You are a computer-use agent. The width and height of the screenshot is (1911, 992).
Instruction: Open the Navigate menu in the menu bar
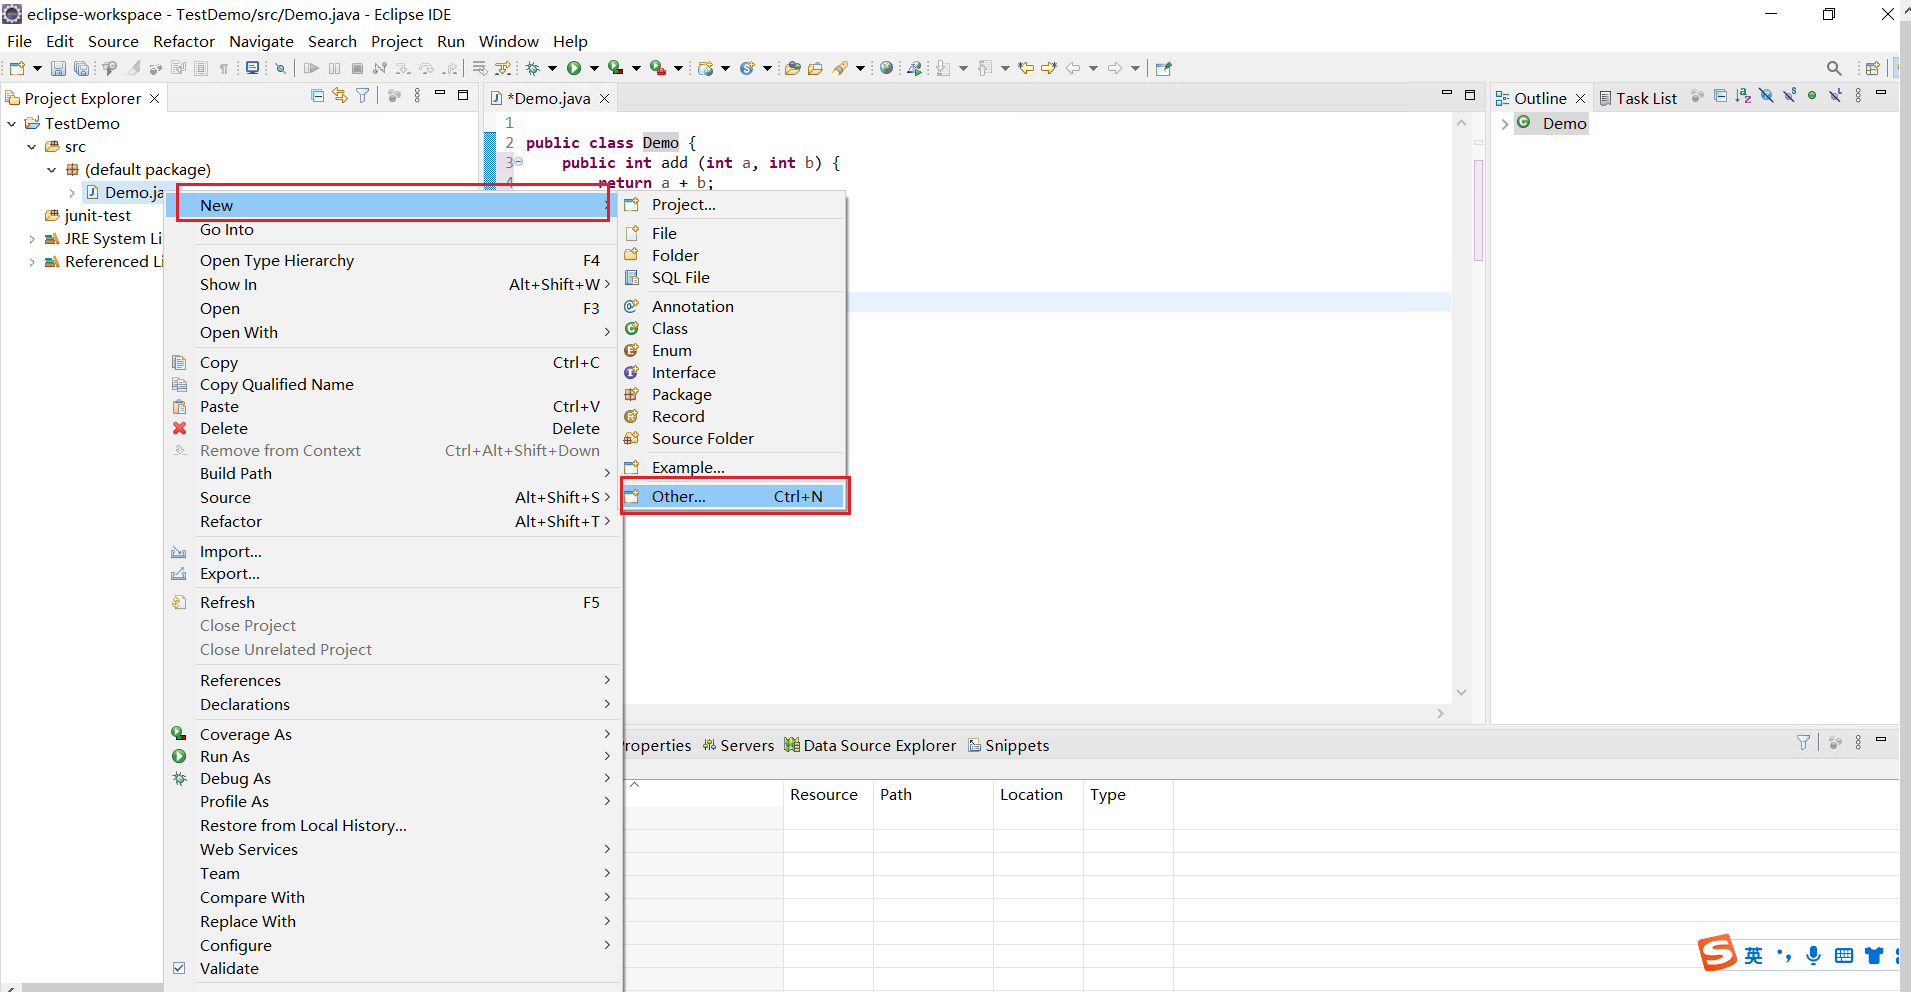[x=261, y=41]
